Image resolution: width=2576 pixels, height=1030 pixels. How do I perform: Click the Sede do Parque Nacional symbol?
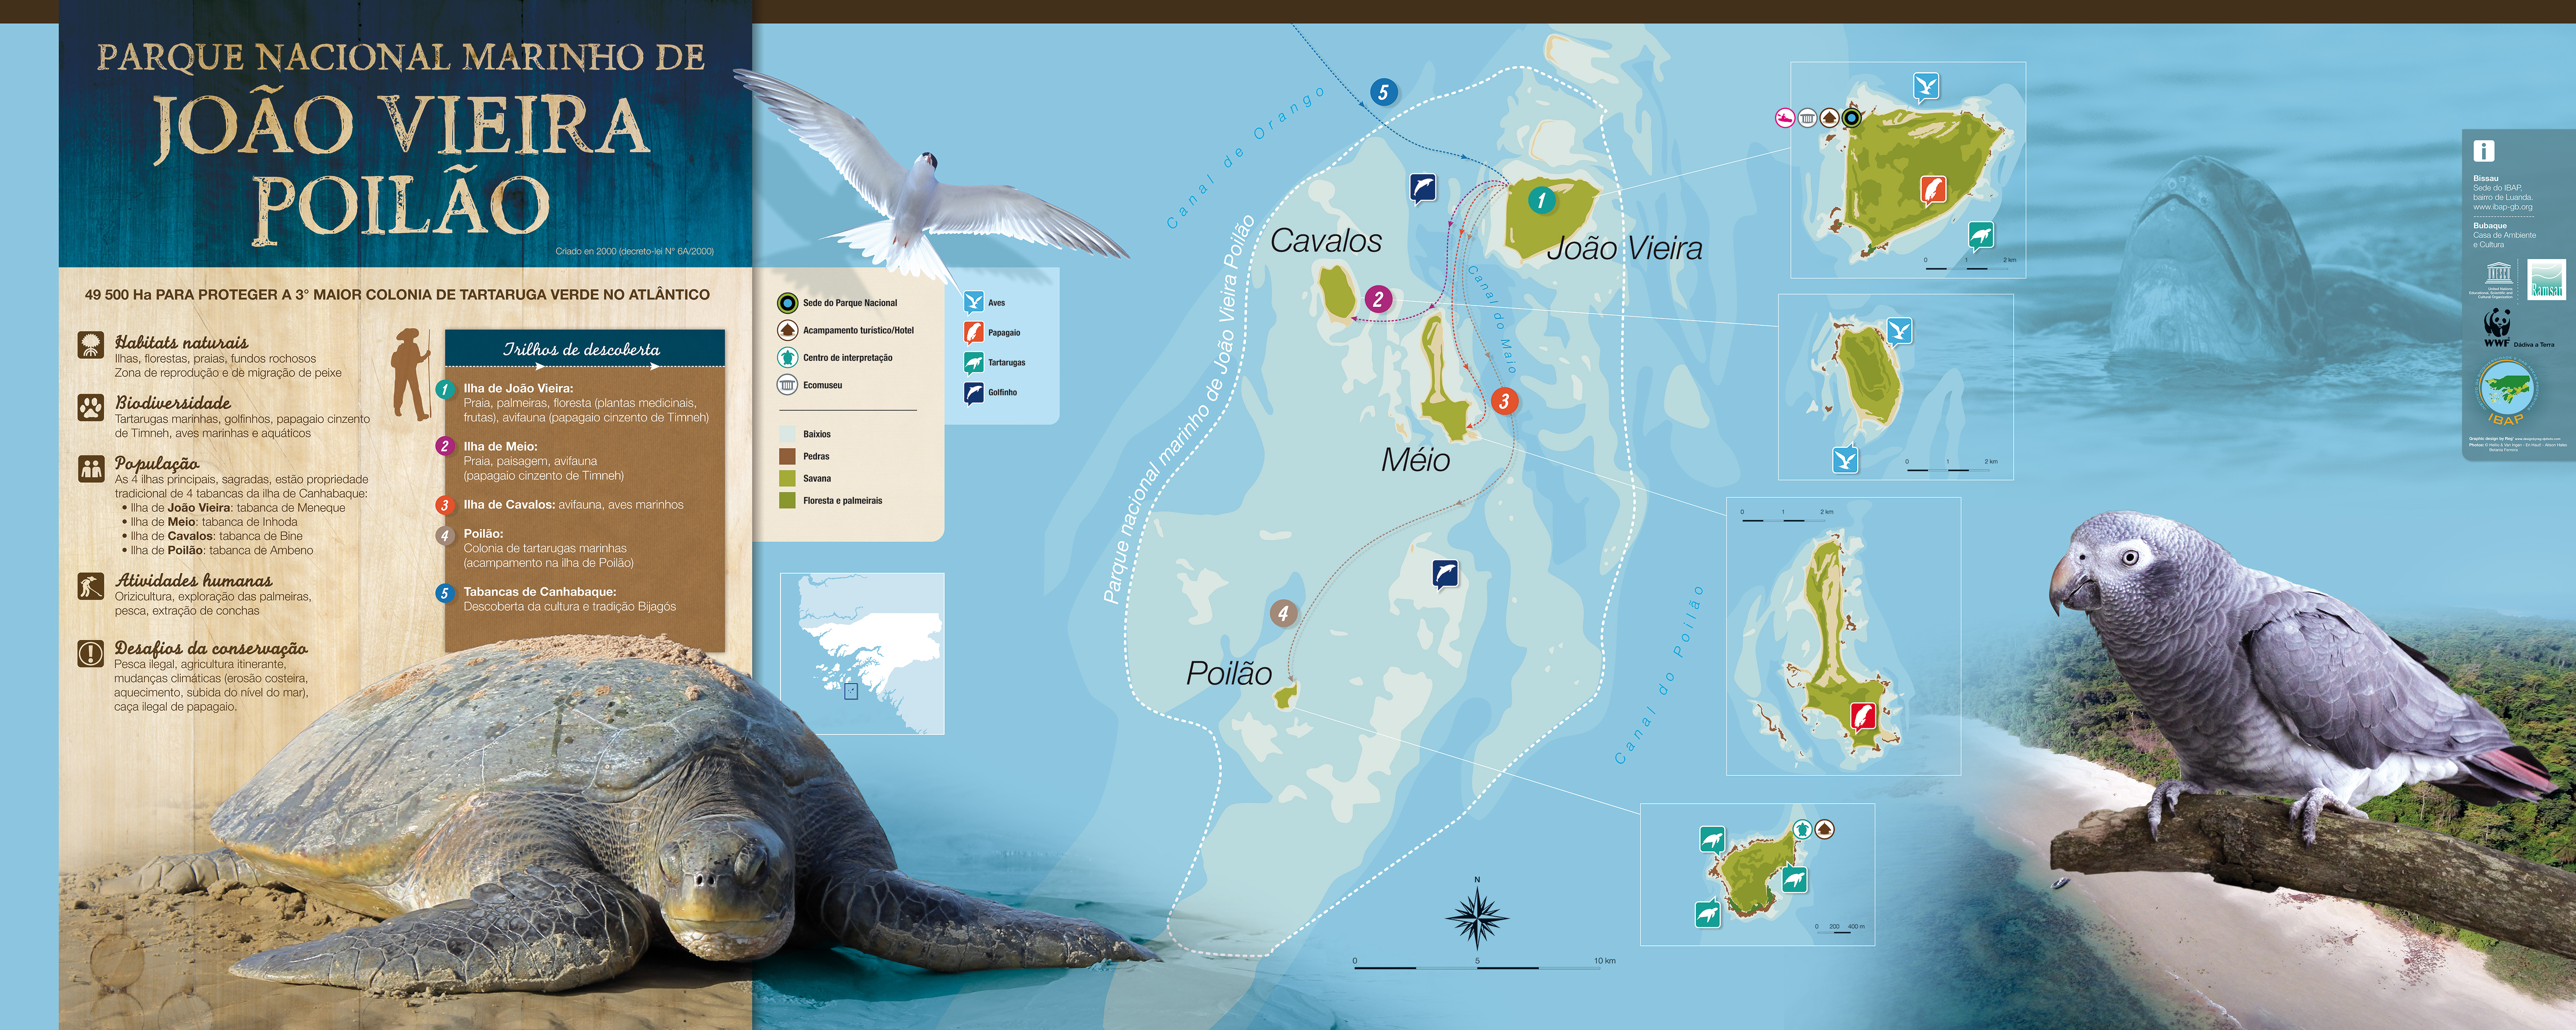pyautogui.click(x=787, y=303)
